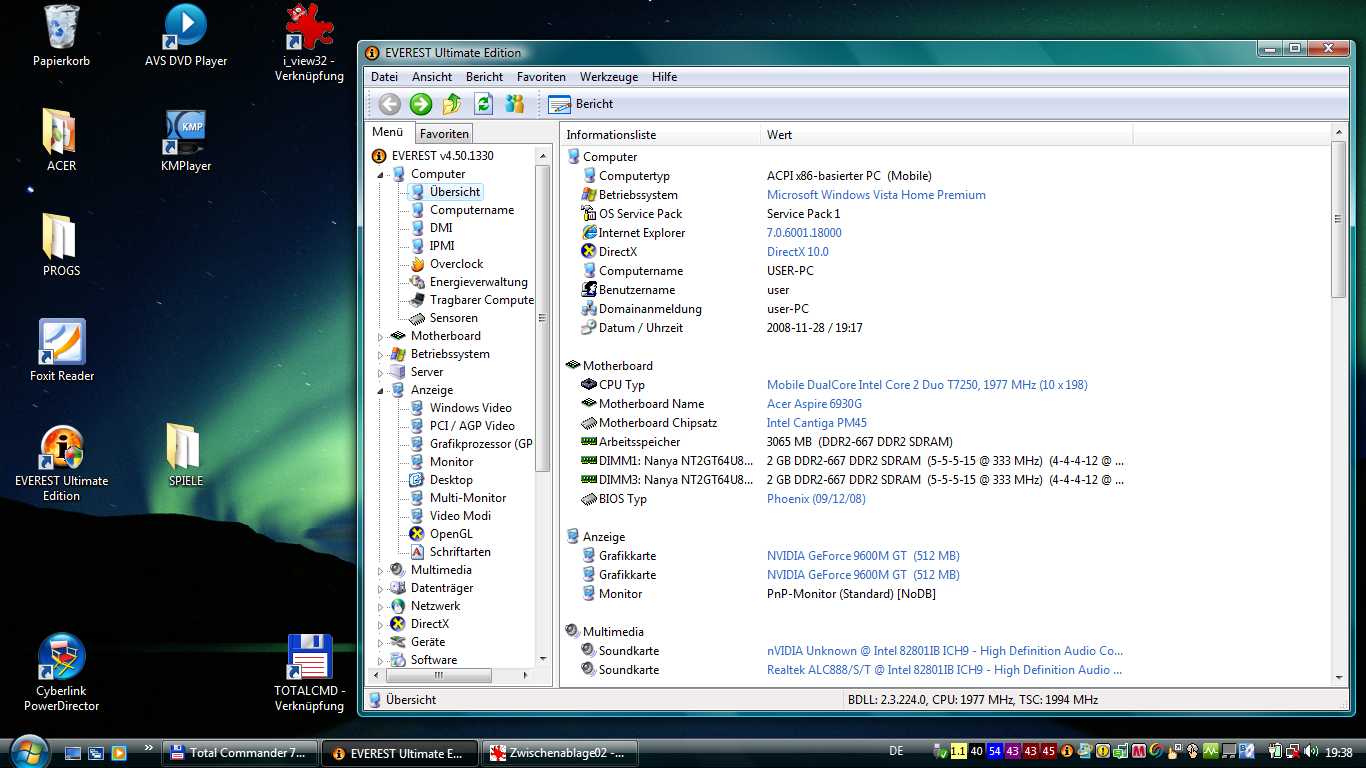Image resolution: width=1366 pixels, height=768 pixels.
Task: Click the taskbar clock showing 19:38
Action: (1338, 753)
